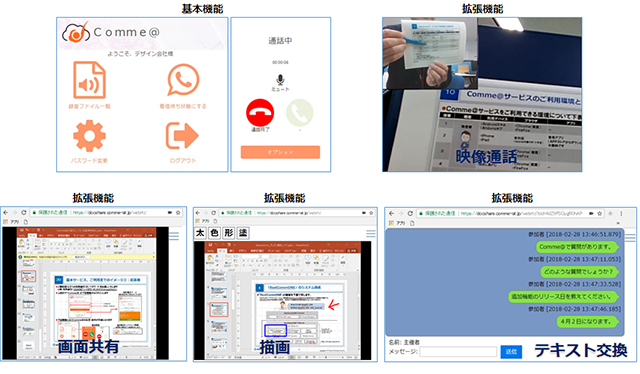Mute the microphone during the call
This screenshot has height=374, width=640.
click(x=280, y=80)
